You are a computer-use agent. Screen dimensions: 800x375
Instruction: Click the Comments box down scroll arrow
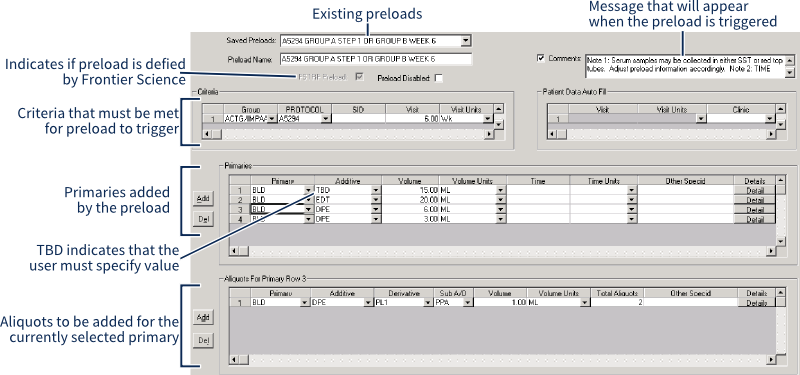(790, 72)
